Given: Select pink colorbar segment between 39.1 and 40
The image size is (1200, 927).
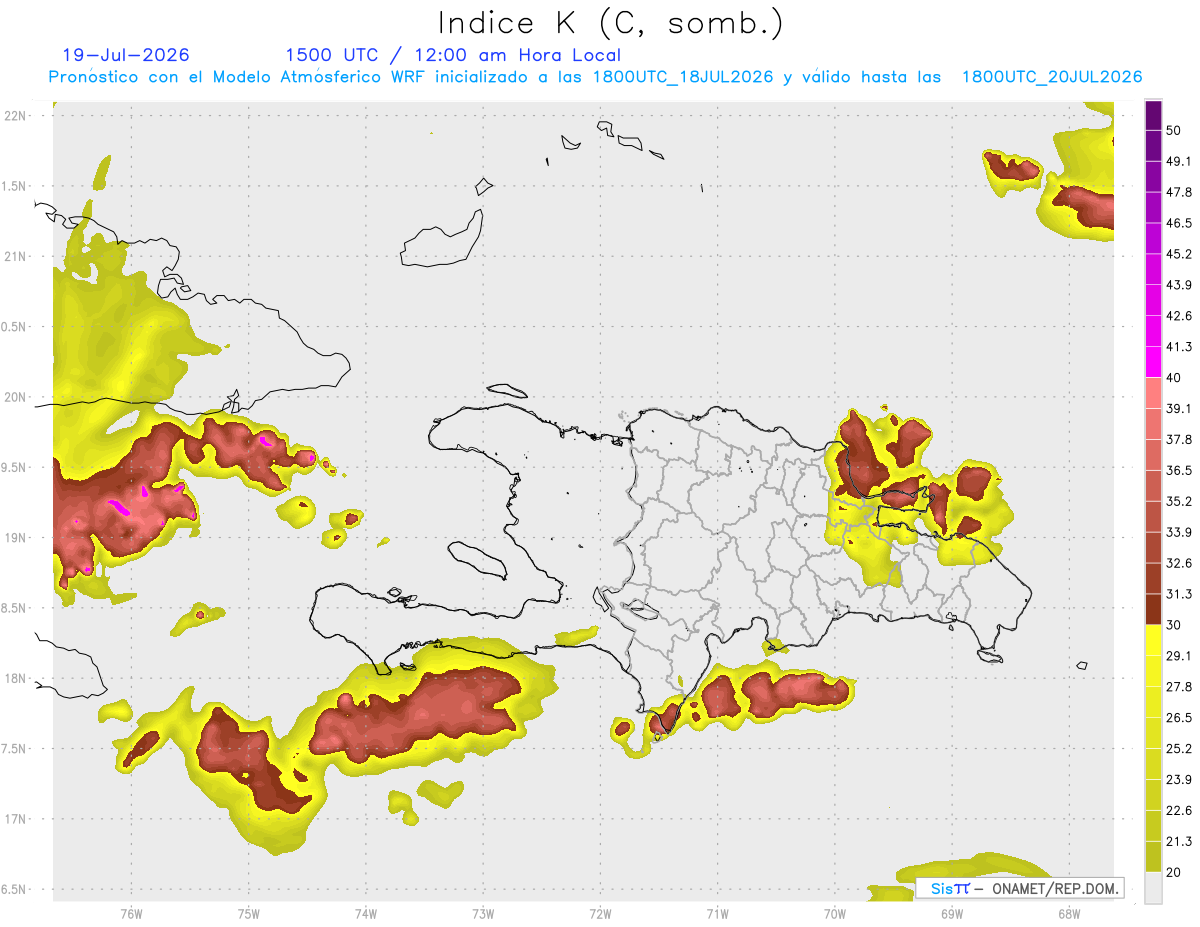Looking at the screenshot, I should point(1153,393).
